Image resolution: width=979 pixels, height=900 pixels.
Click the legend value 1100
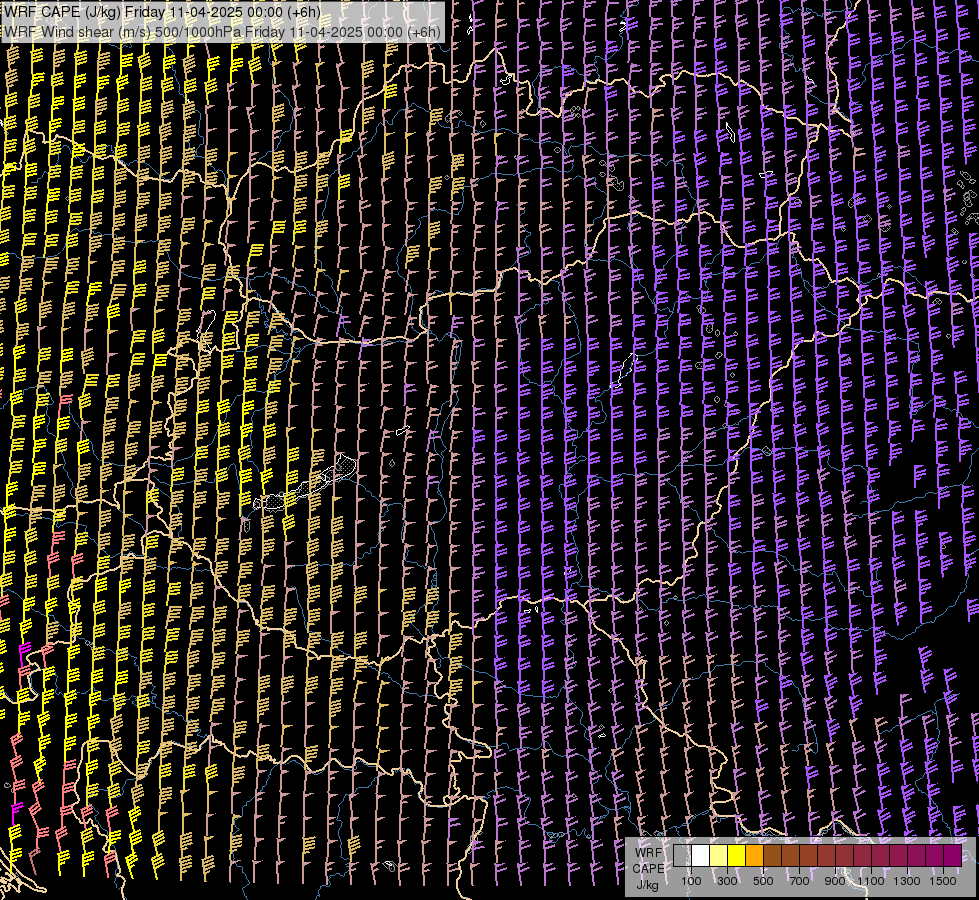(x=870, y=881)
